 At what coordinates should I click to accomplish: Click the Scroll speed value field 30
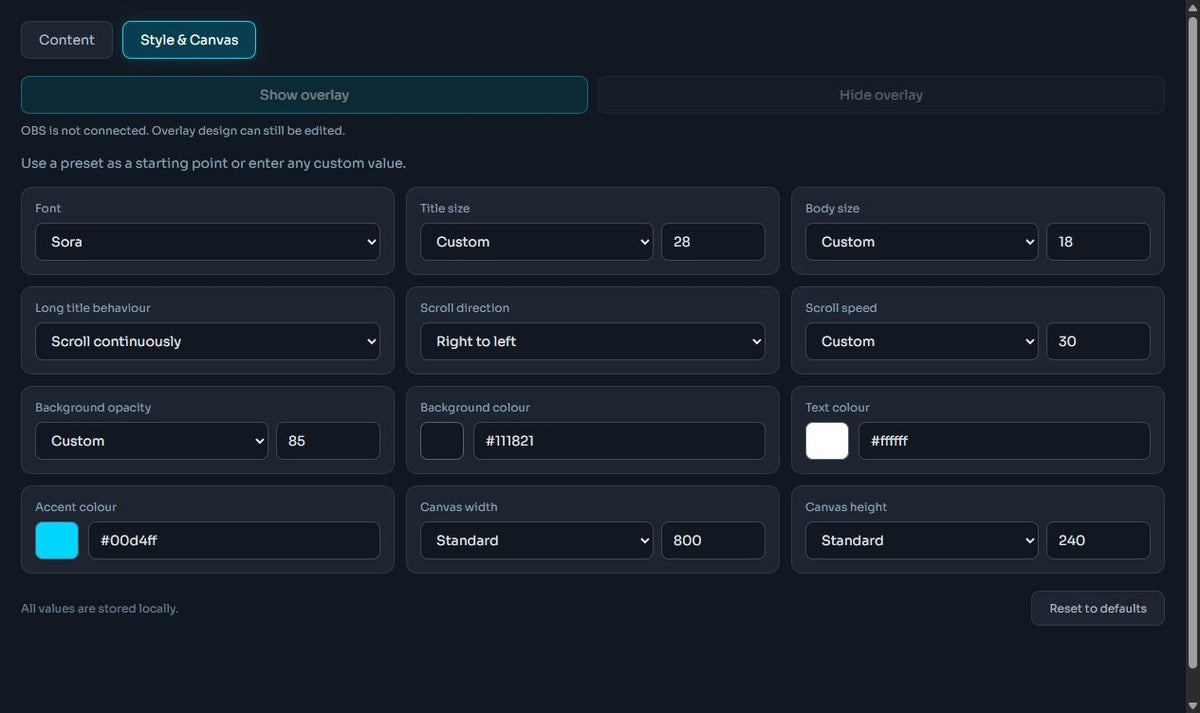click(1098, 341)
